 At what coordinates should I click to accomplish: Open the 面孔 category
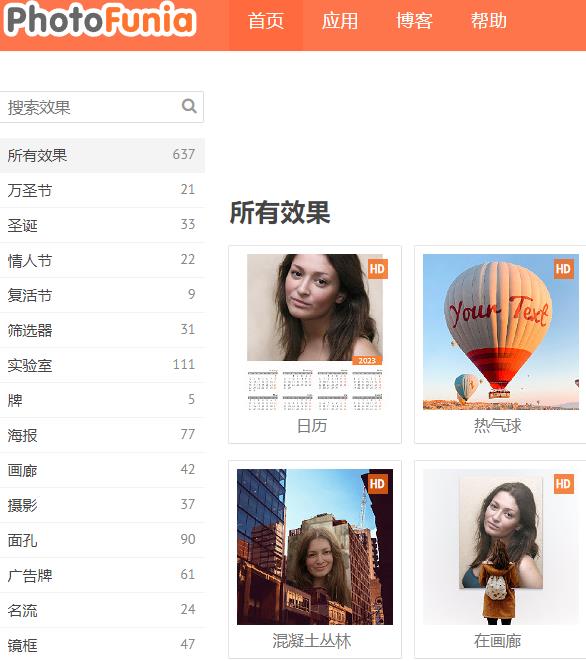tap(102, 540)
